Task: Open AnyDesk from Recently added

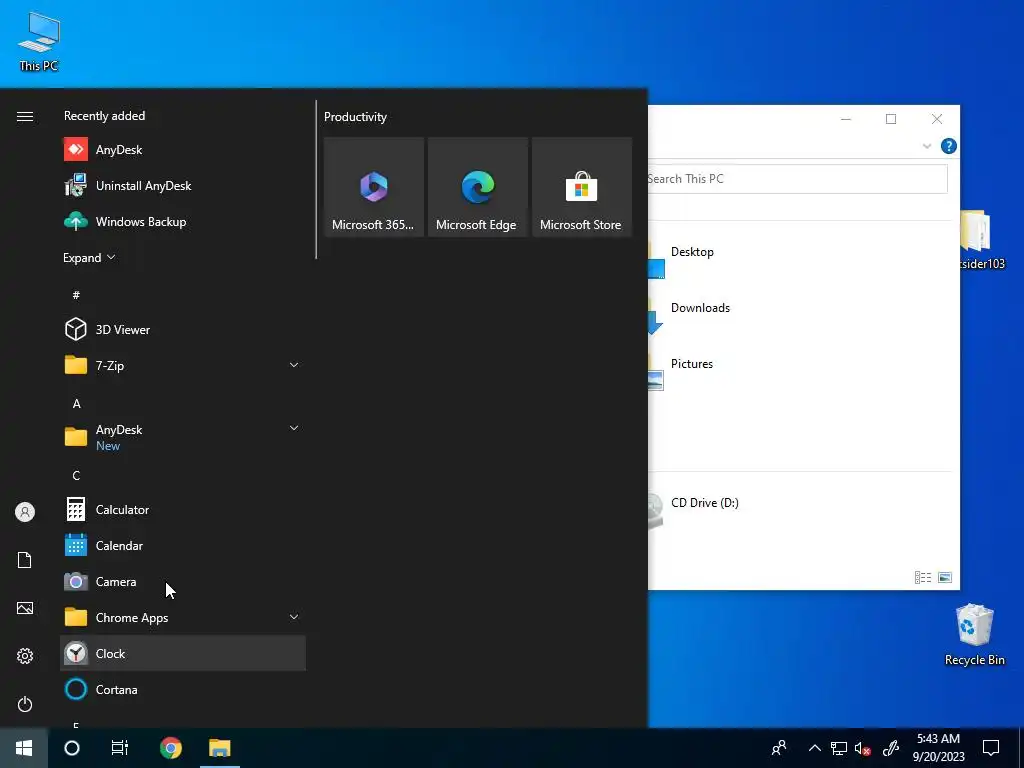Action: tap(183, 150)
